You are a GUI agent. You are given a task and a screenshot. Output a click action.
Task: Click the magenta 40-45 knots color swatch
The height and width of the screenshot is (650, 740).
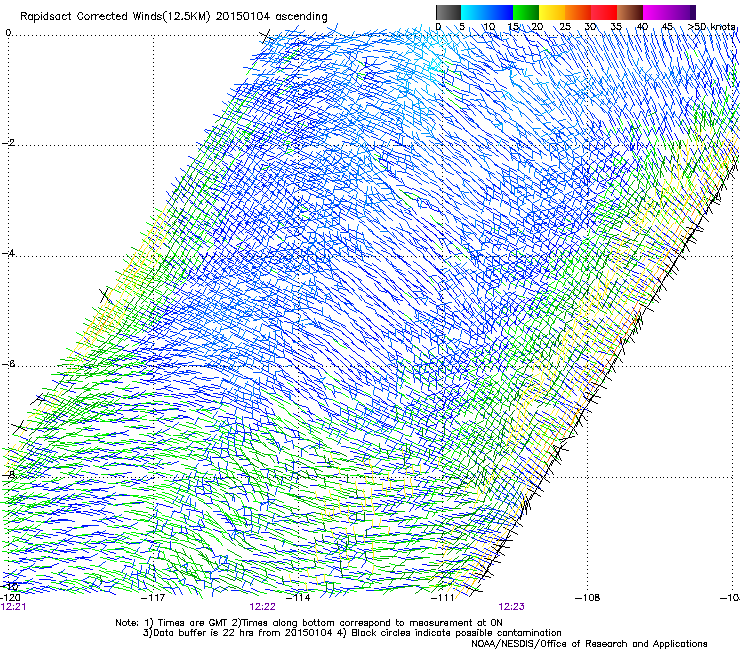pos(656,12)
